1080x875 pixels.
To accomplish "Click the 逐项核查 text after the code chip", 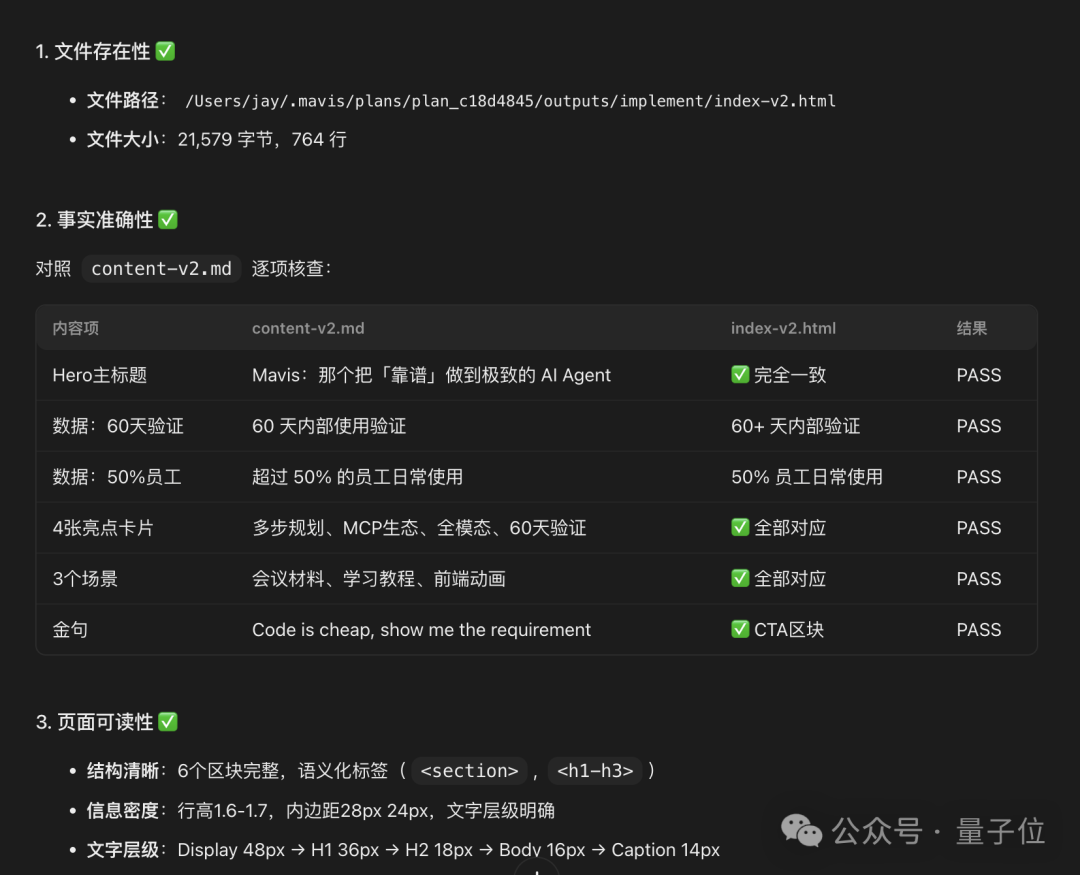I will [291, 269].
